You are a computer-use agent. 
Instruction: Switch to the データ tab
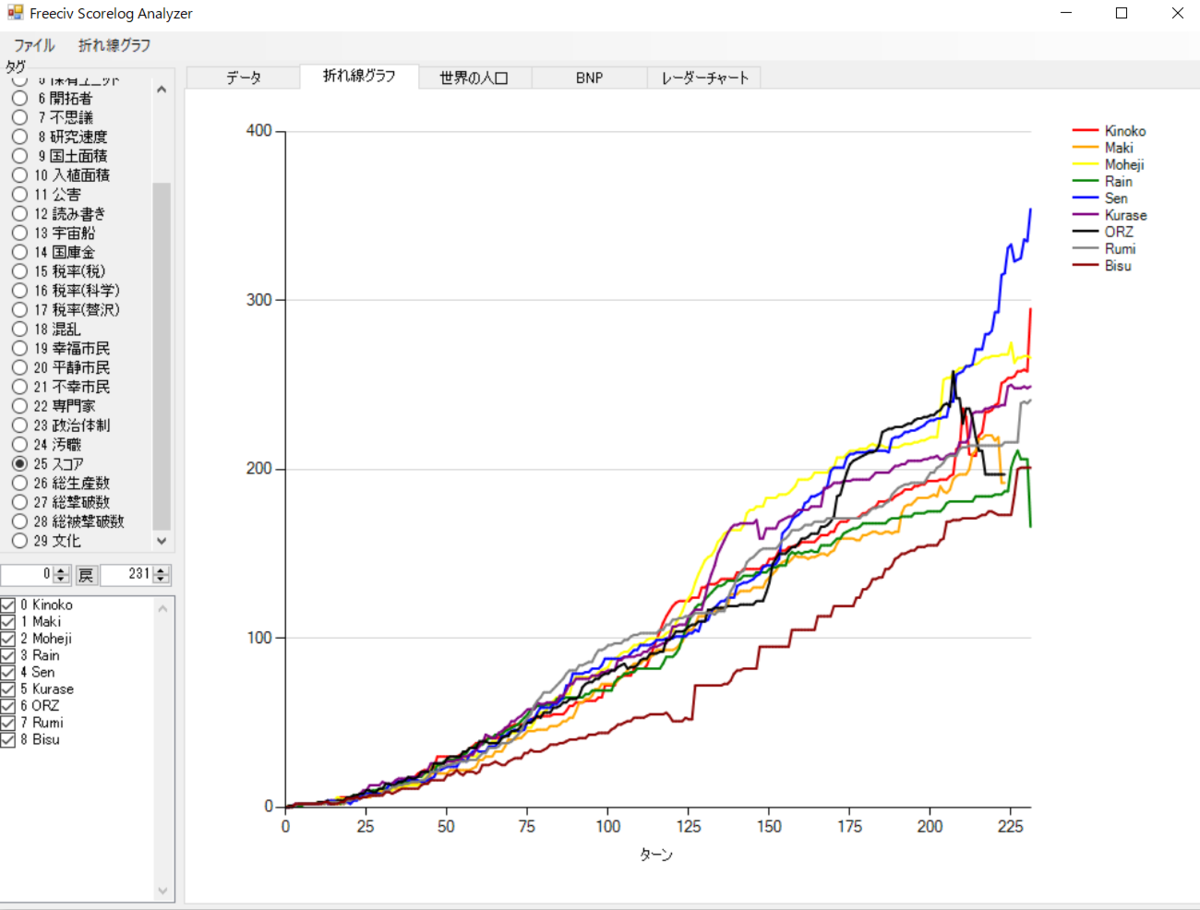click(x=243, y=78)
